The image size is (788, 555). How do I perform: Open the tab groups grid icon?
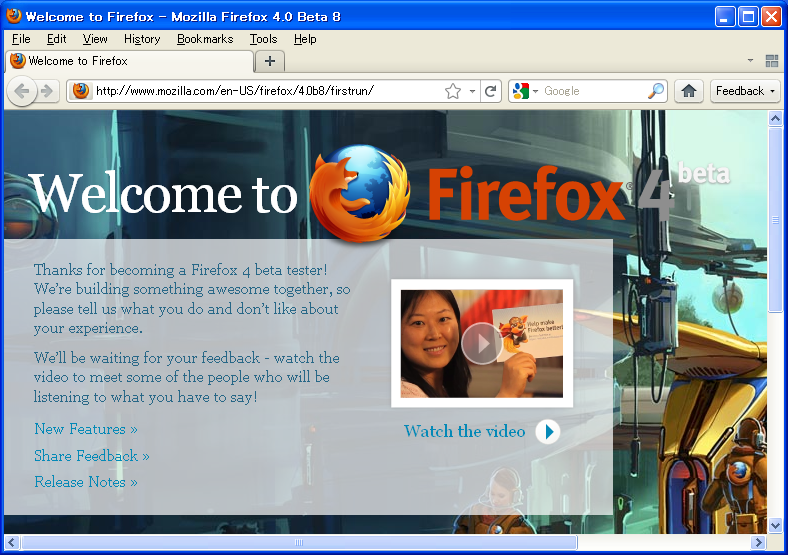click(x=771, y=61)
